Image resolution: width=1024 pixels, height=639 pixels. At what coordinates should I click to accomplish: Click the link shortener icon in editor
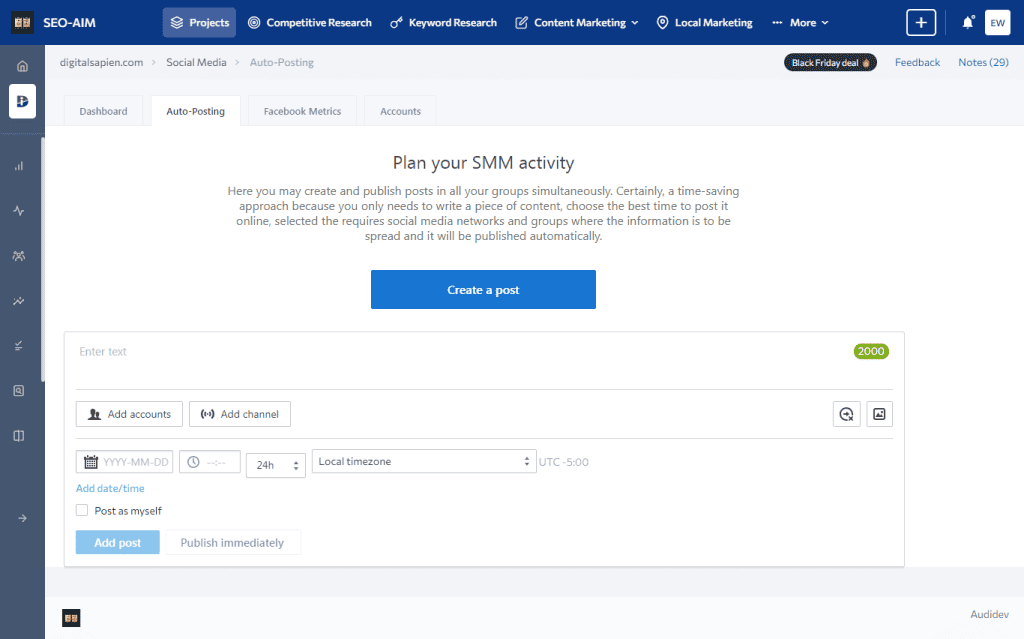[846, 414]
